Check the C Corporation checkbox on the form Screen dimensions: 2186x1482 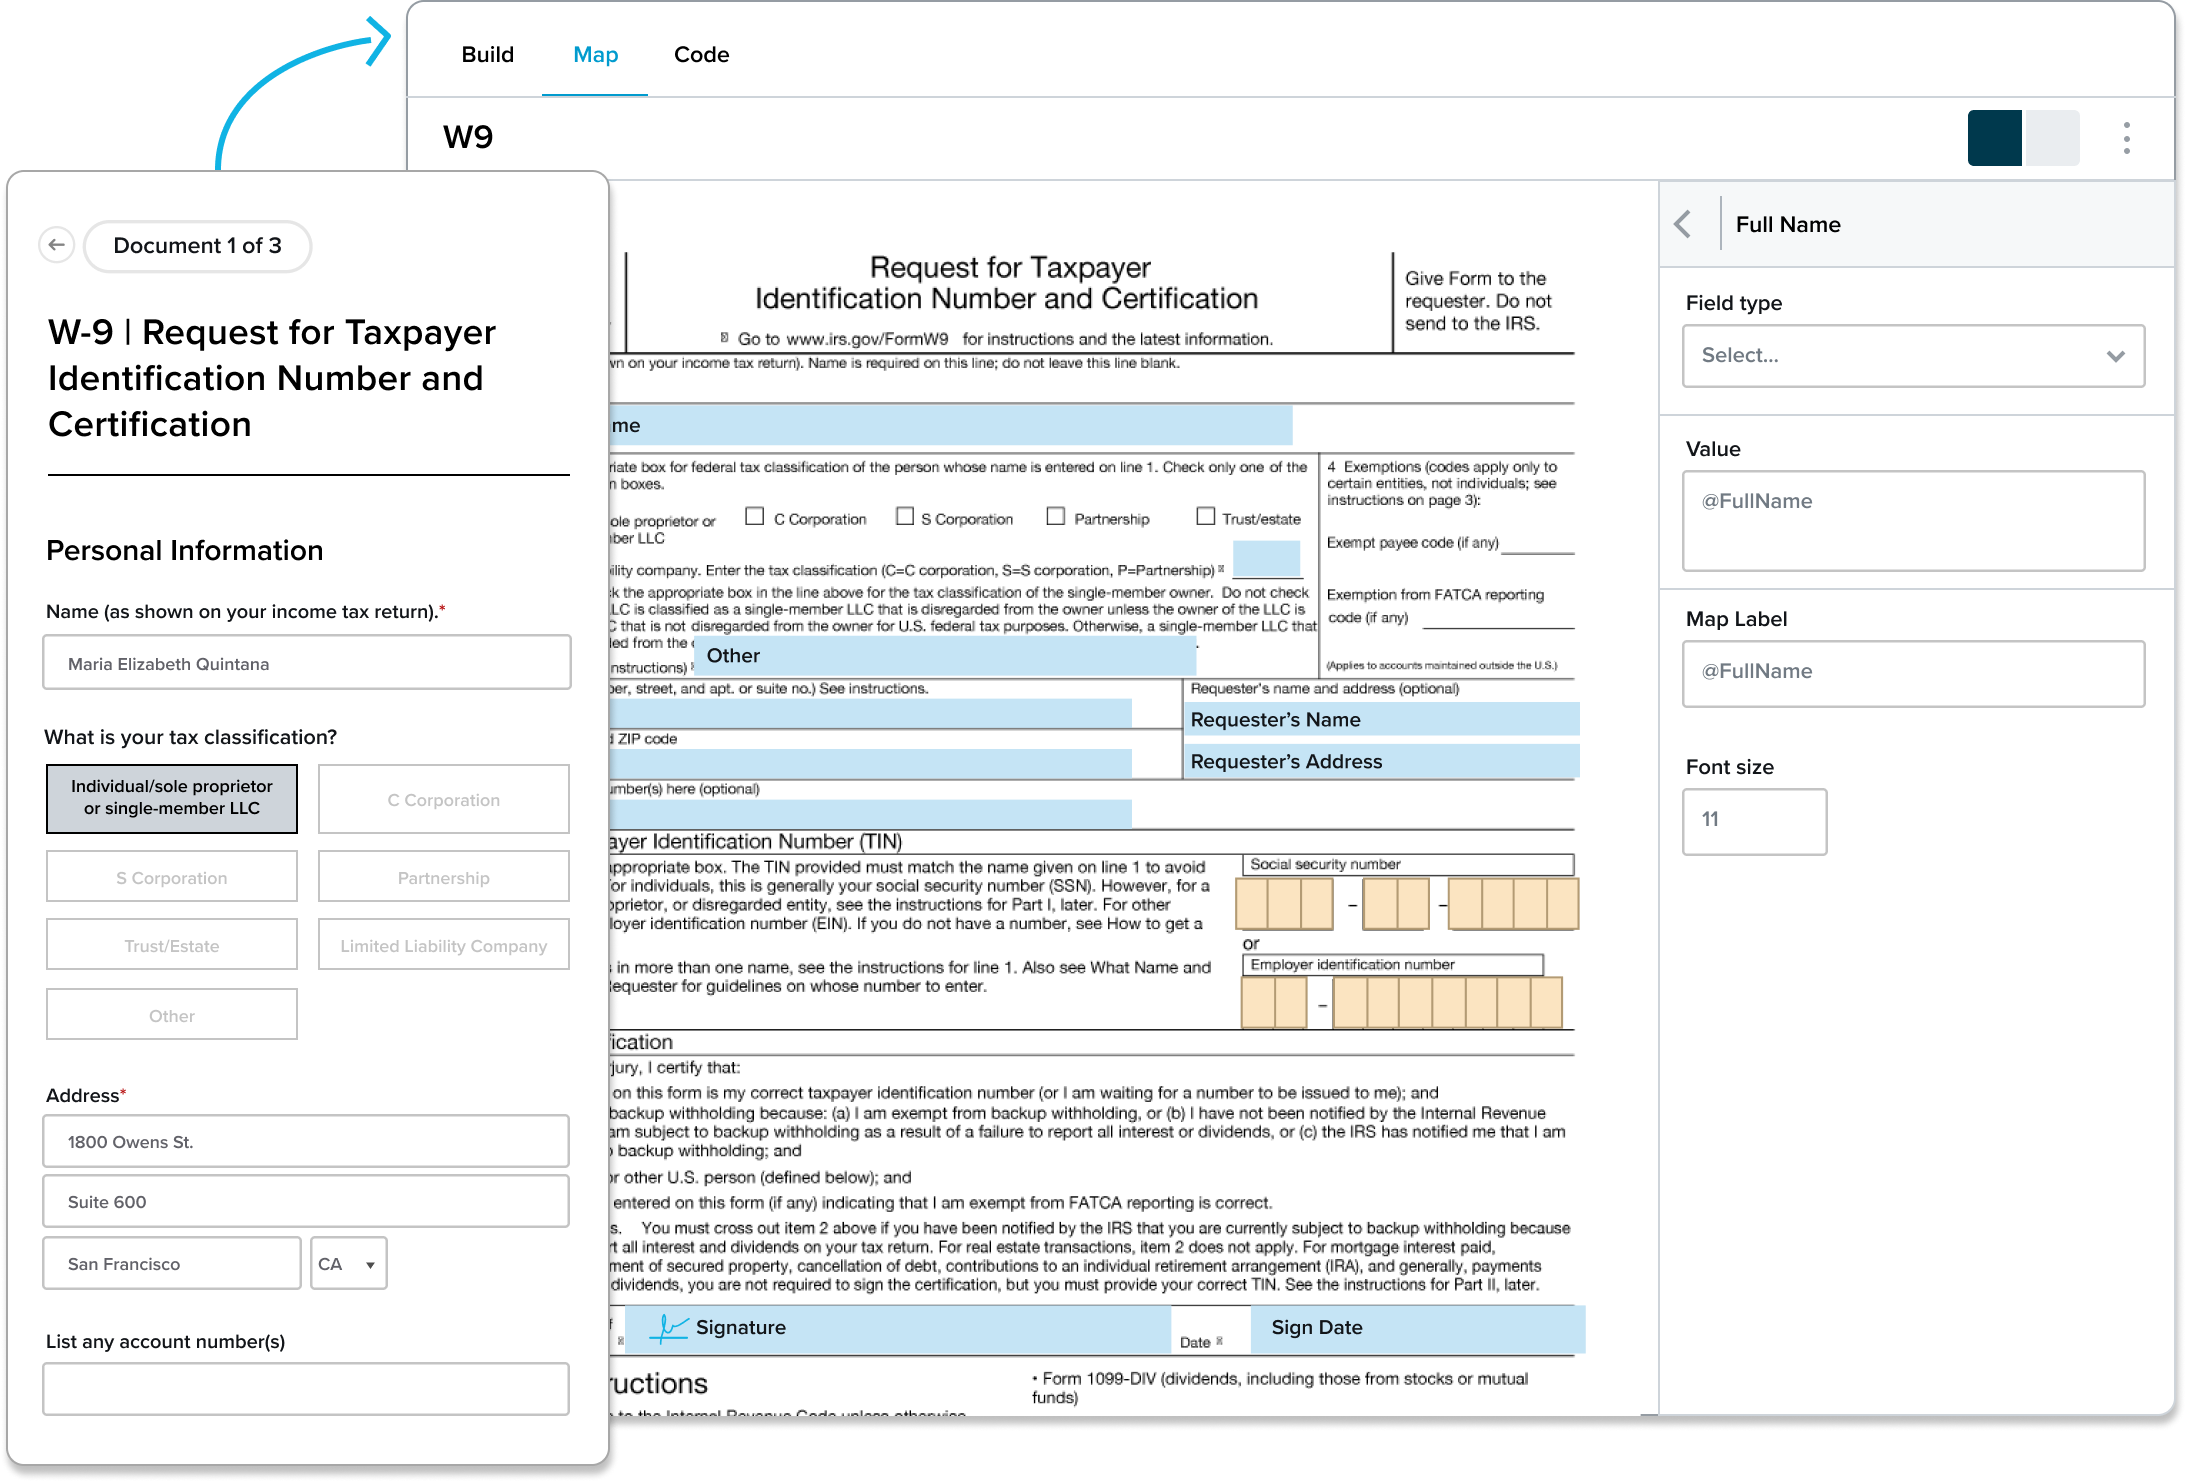click(x=755, y=516)
